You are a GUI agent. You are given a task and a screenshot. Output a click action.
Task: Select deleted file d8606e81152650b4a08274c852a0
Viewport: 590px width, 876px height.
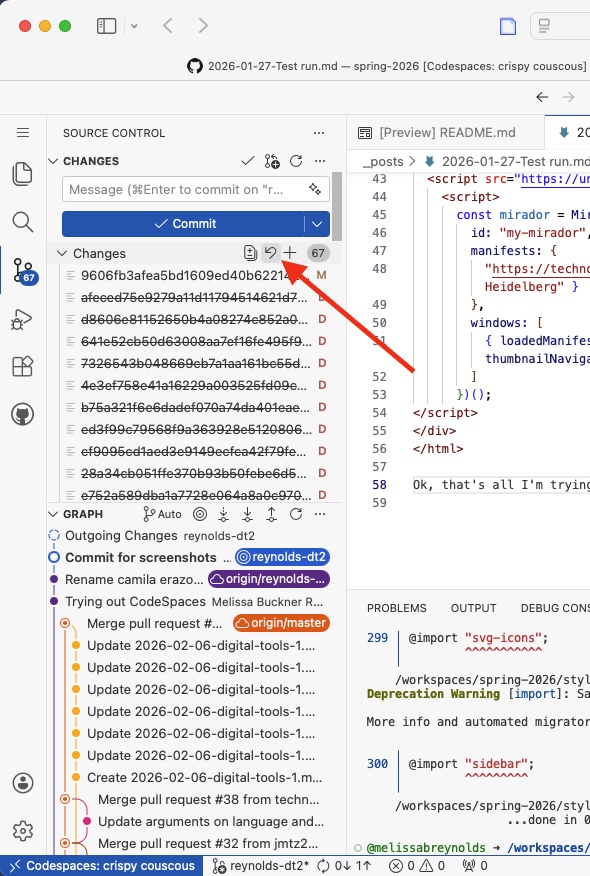tap(196, 319)
